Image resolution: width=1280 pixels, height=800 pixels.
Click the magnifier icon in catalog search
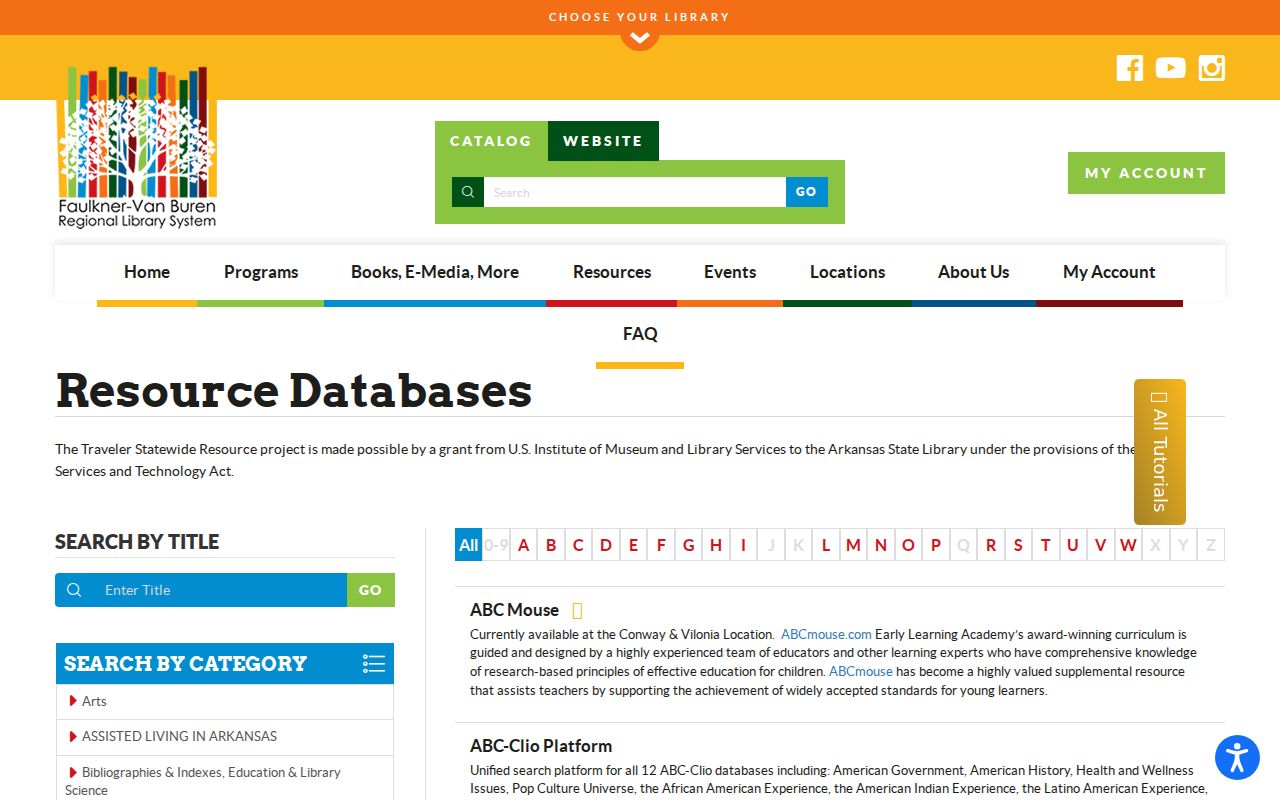[x=468, y=192]
